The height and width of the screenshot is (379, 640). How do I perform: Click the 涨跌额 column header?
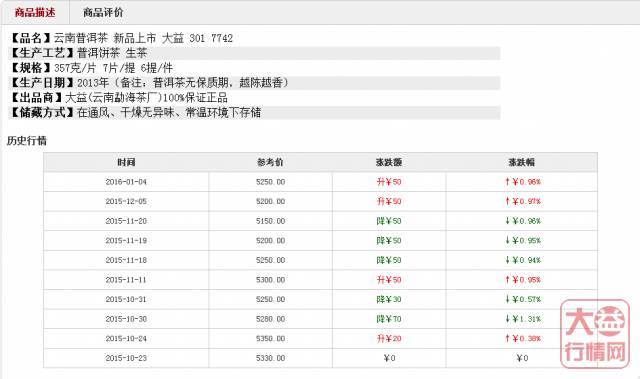click(x=389, y=162)
